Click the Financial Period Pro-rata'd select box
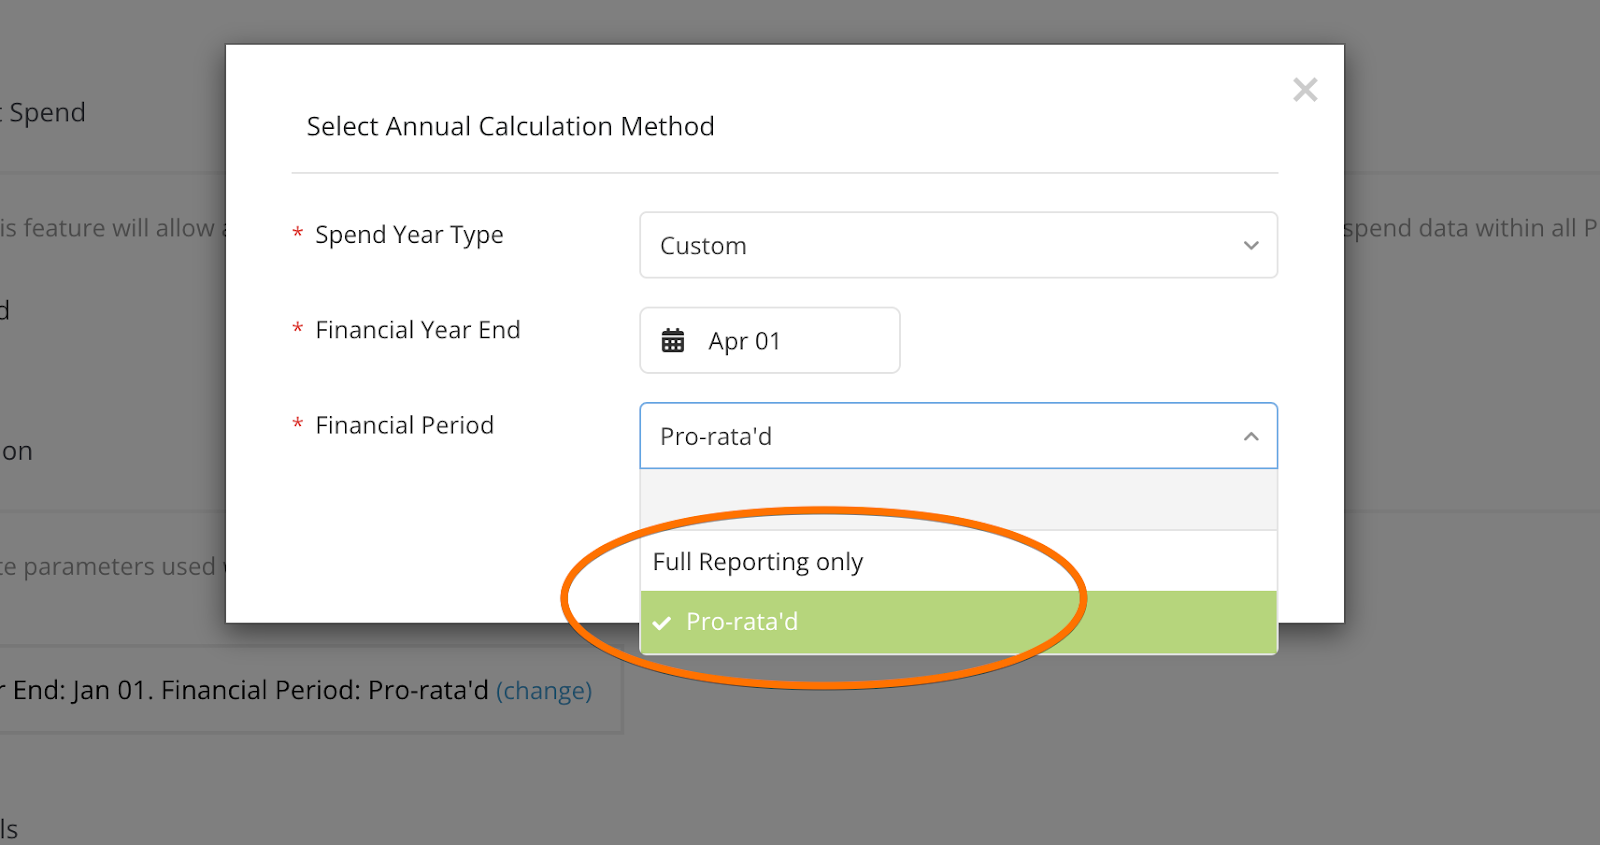The height and width of the screenshot is (845, 1600). [958, 436]
